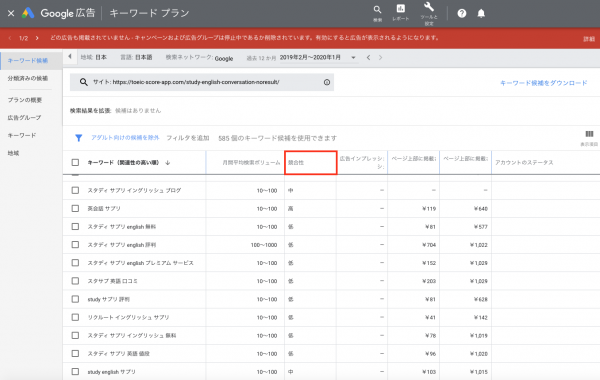Open the 2019年2月〜2020年1月 date range dropdown
Screen dimensions: 600x380
317,57
